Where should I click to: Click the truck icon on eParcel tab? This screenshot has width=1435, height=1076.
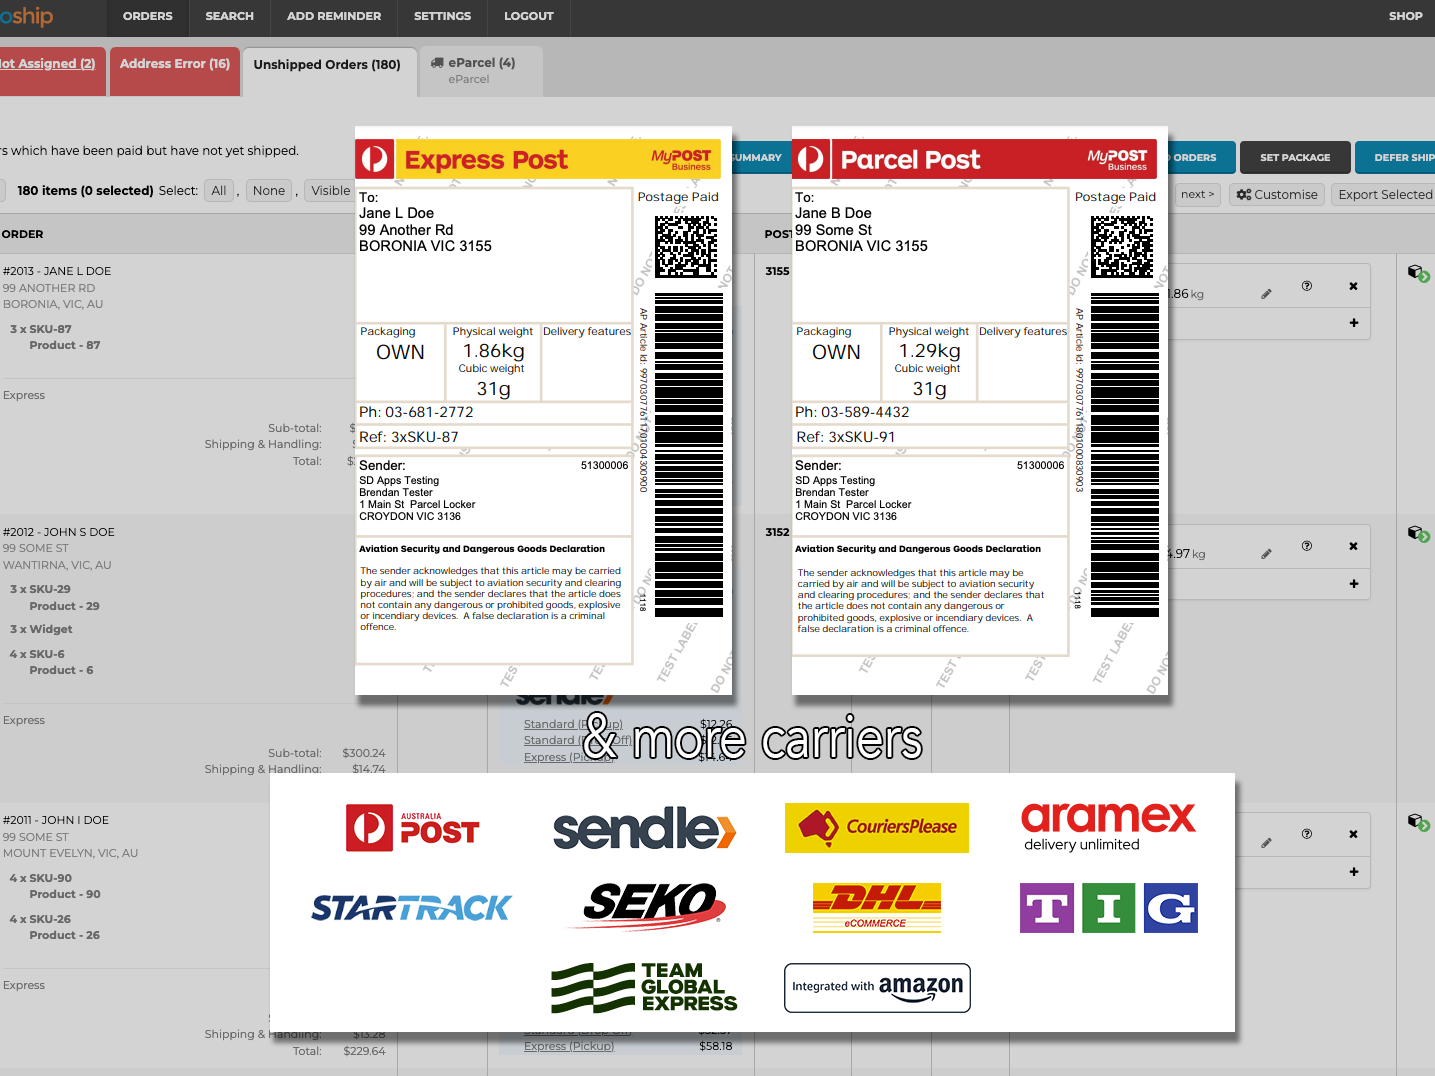click(437, 62)
